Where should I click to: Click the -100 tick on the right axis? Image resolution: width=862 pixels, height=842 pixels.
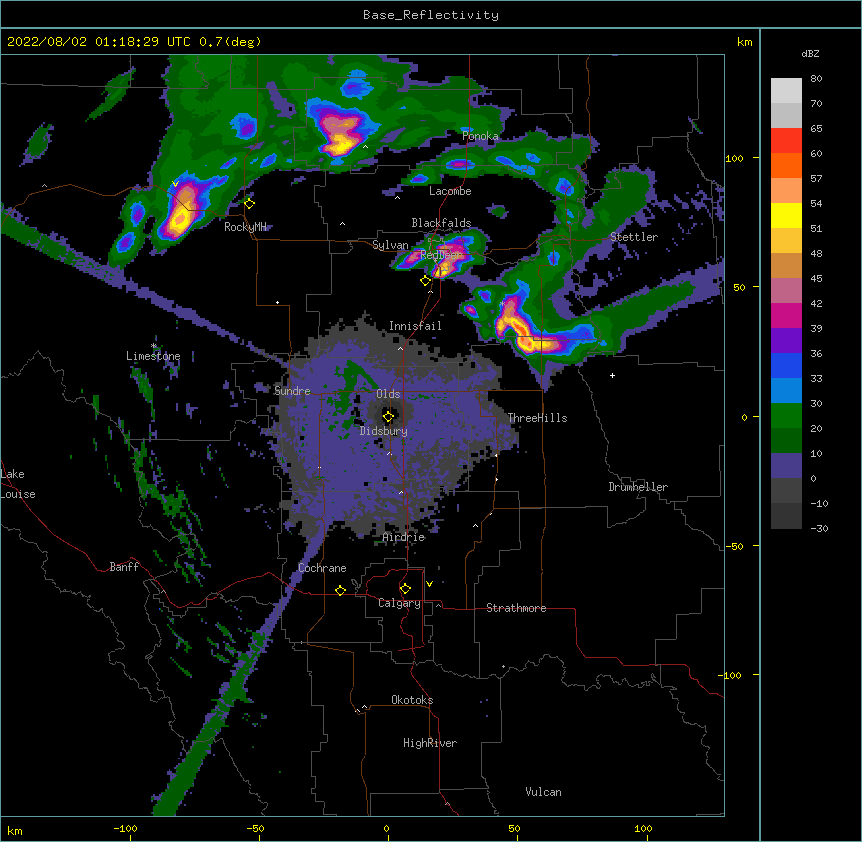click(730, 675)
